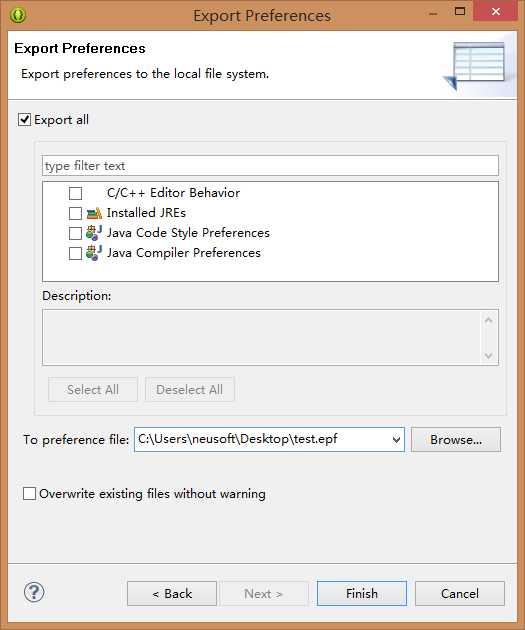Uncheck the Export all checkbox
525x630 pixels.
point(24,120)
